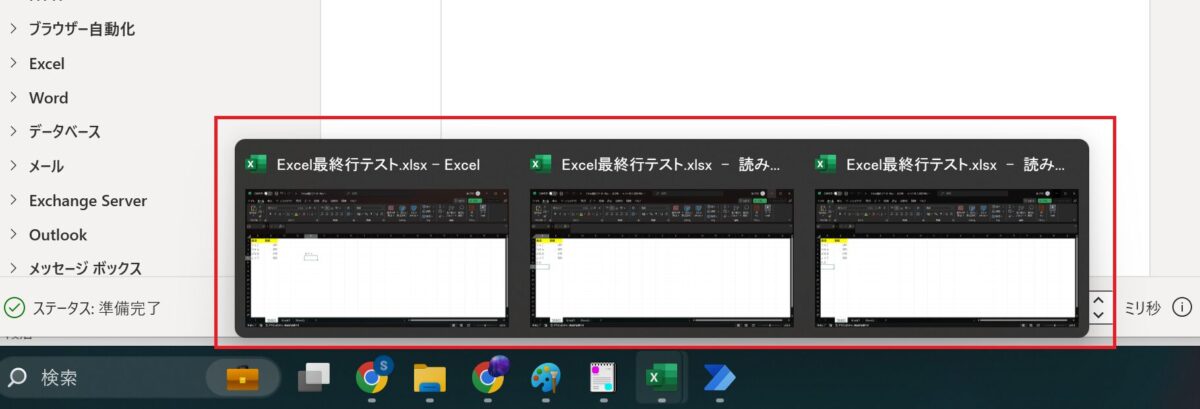Select the メール actions category
This screenshot has width=1200, height=409.
(46, 166)
